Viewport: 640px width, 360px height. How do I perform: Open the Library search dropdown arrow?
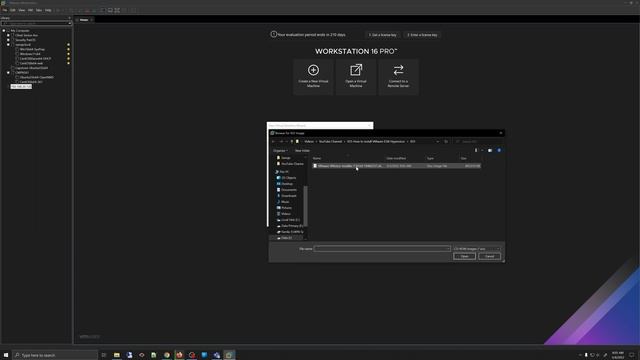69,23
